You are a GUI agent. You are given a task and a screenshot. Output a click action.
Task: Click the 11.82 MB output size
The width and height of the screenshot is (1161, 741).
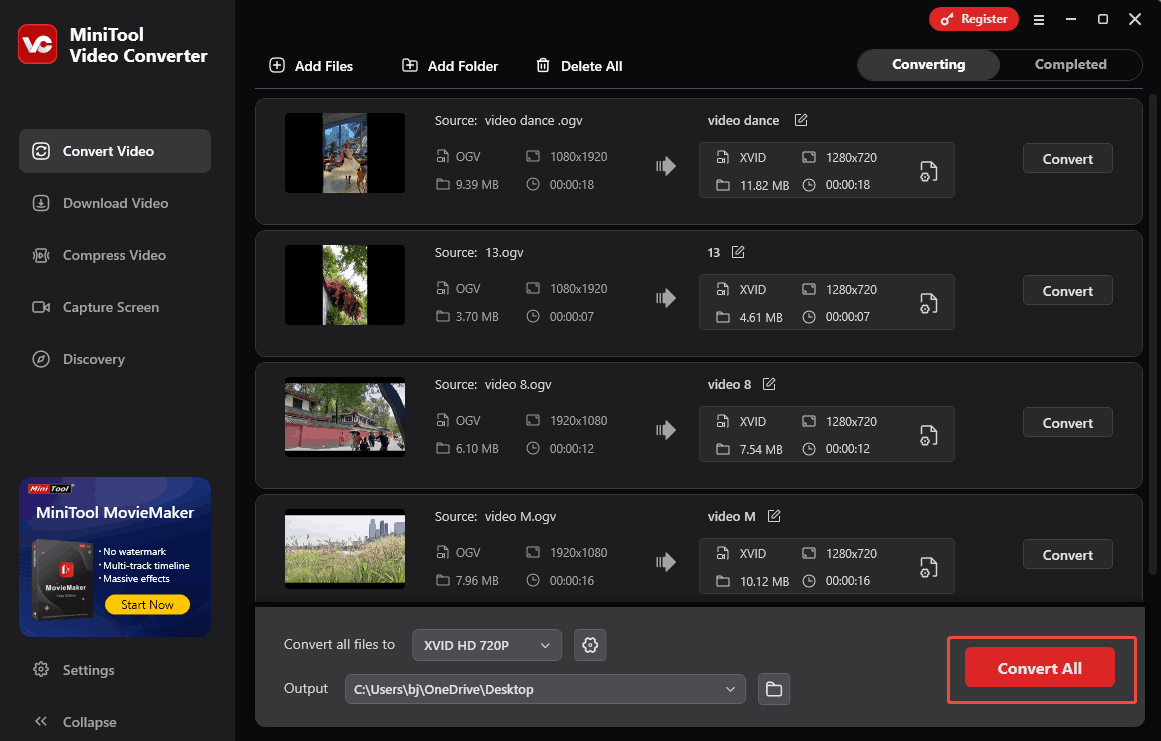[764, 185]
